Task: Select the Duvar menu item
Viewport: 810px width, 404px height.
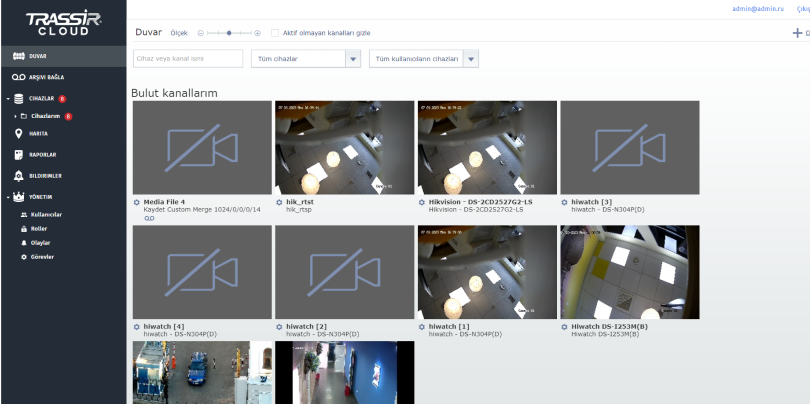Action: [64, 56]
